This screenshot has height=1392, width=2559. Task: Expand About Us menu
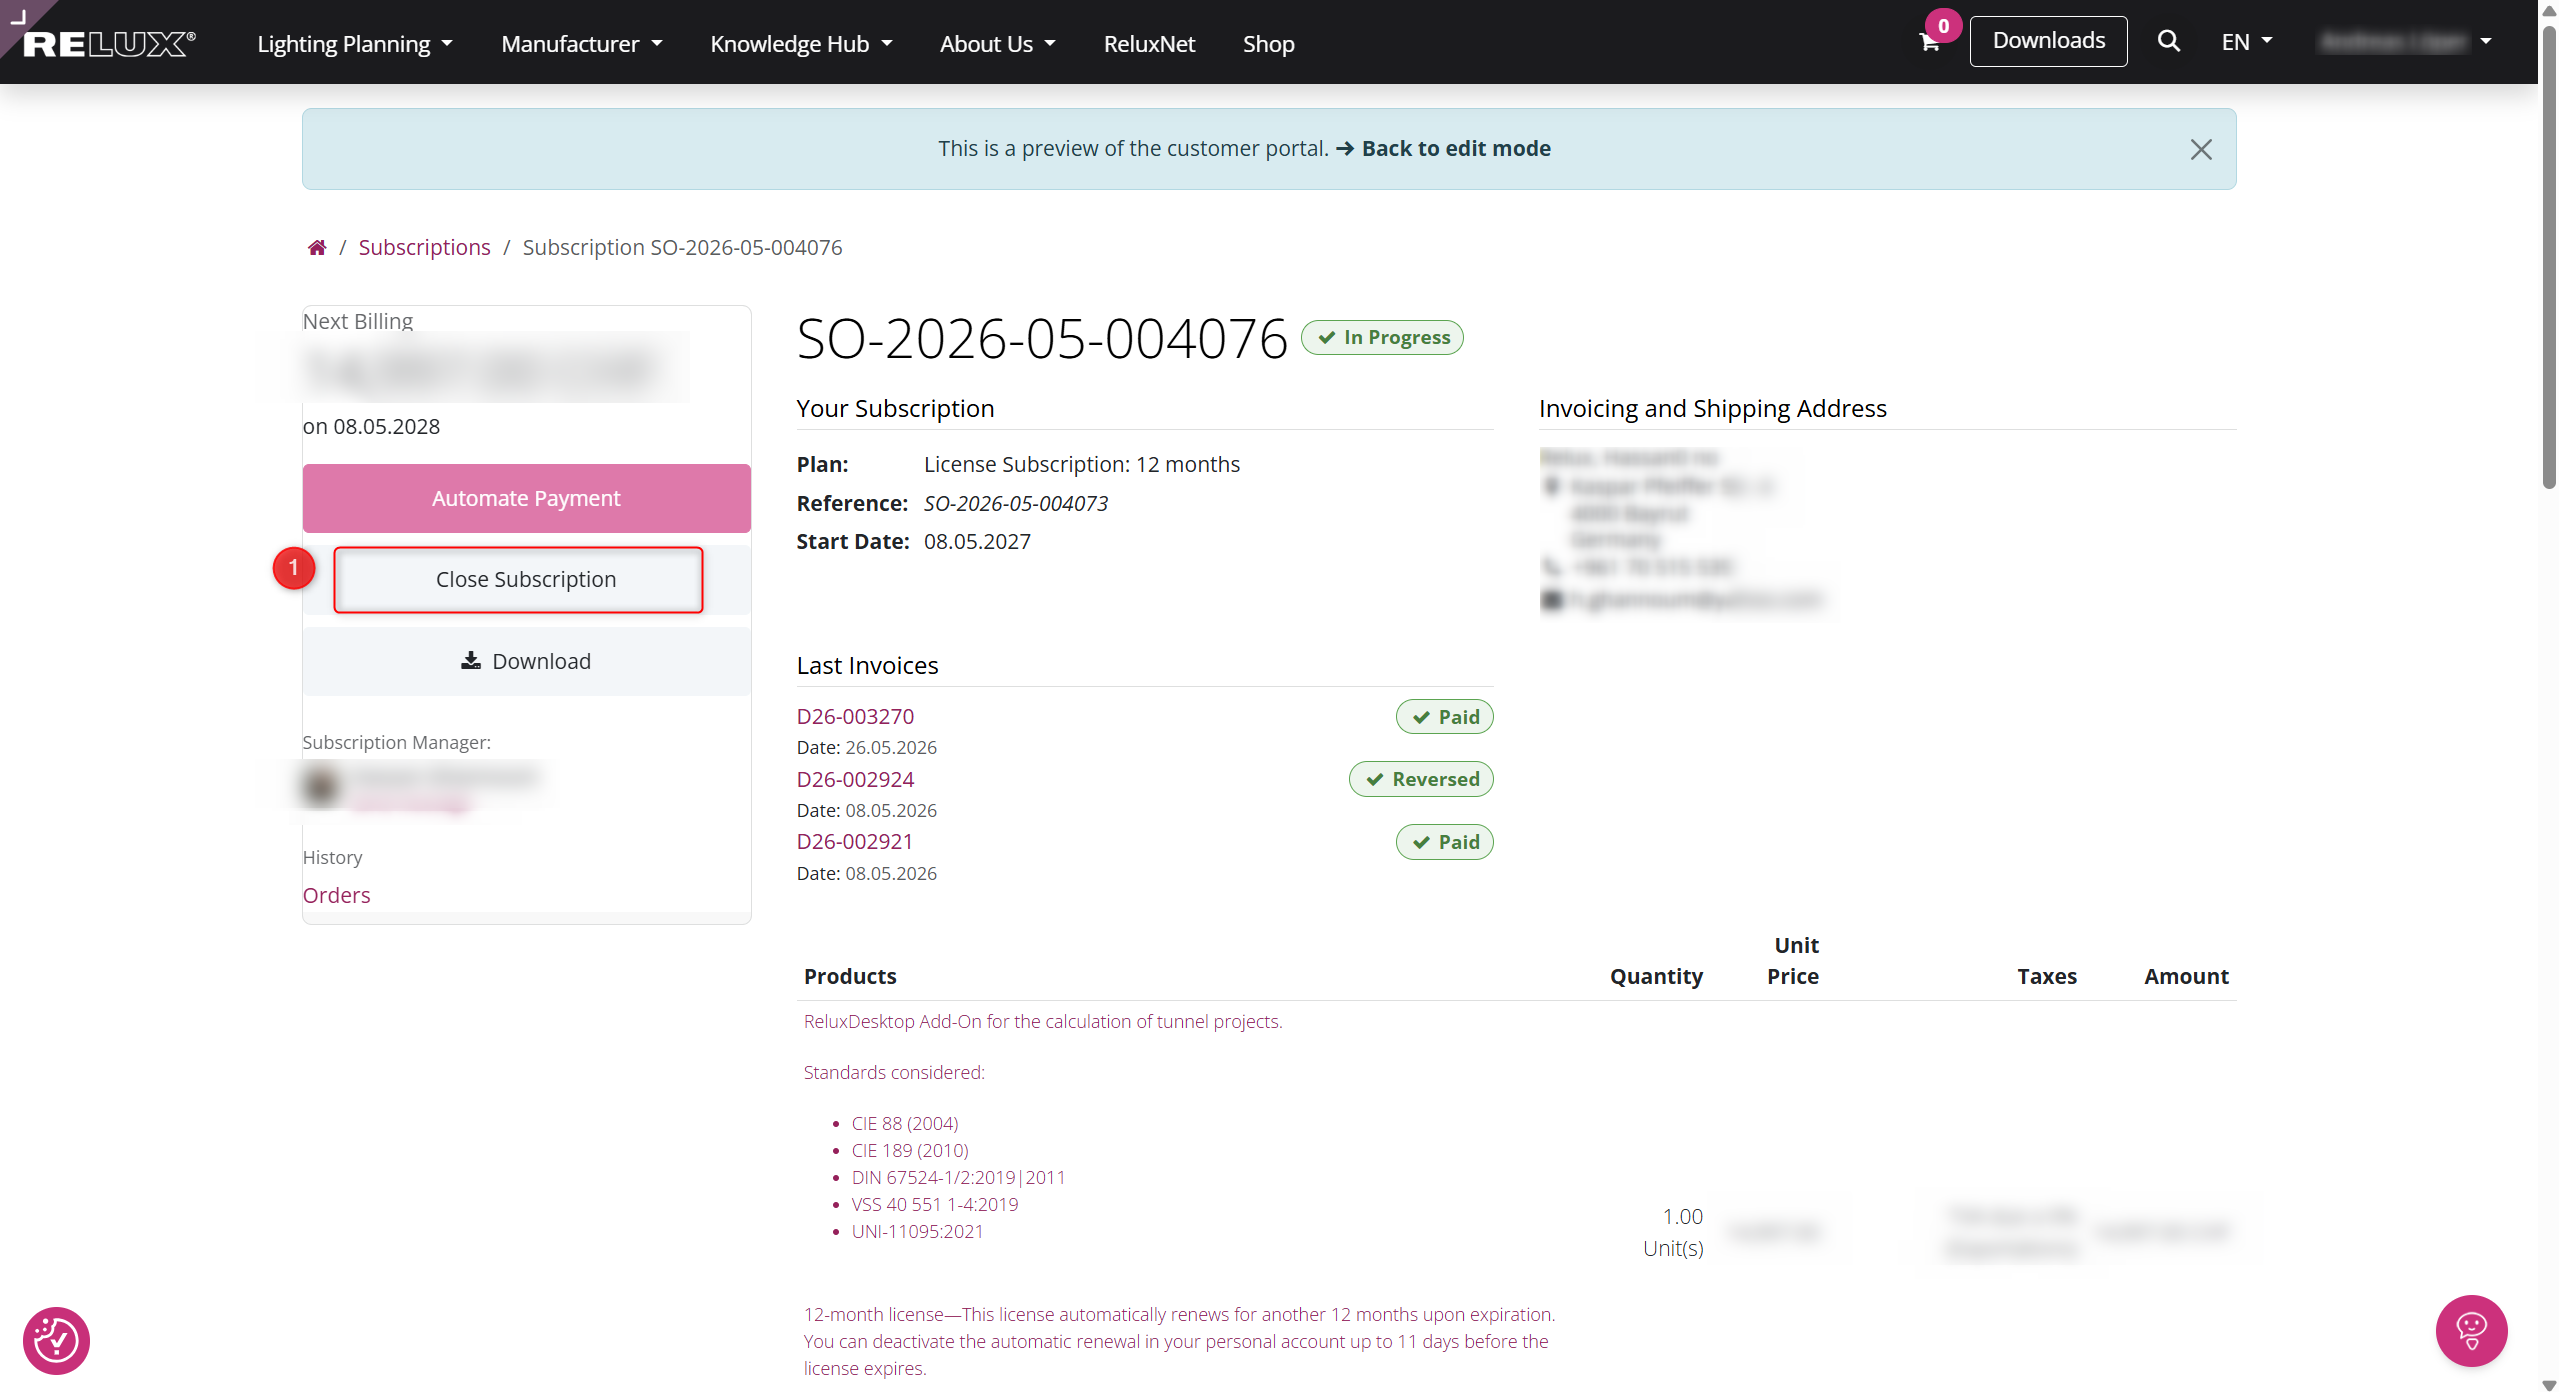click(x=997, y=44)
